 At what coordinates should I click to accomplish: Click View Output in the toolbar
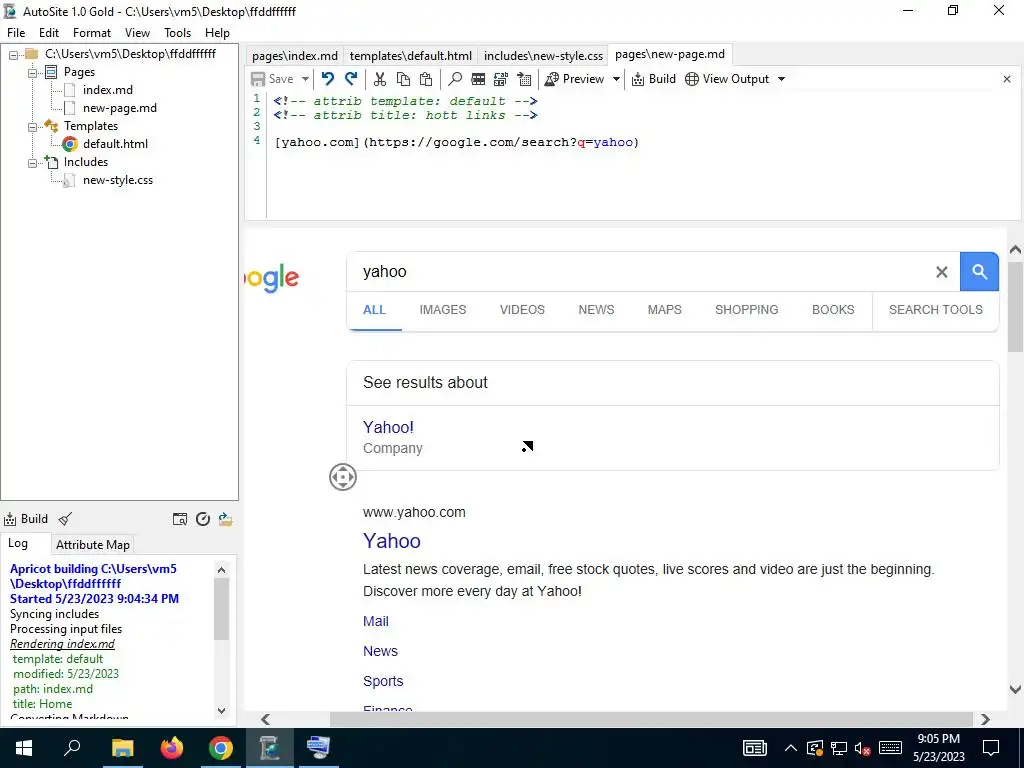tap(727, 79)
